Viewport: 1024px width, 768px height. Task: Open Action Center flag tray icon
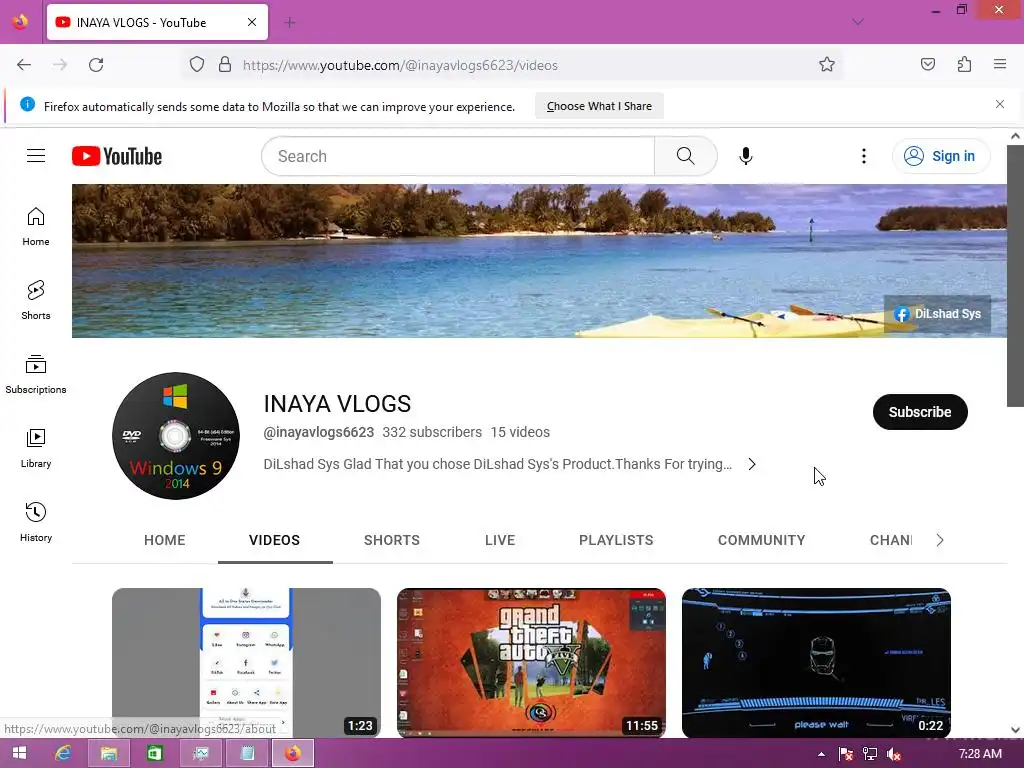pyautogui.click(x=846, y=754)
